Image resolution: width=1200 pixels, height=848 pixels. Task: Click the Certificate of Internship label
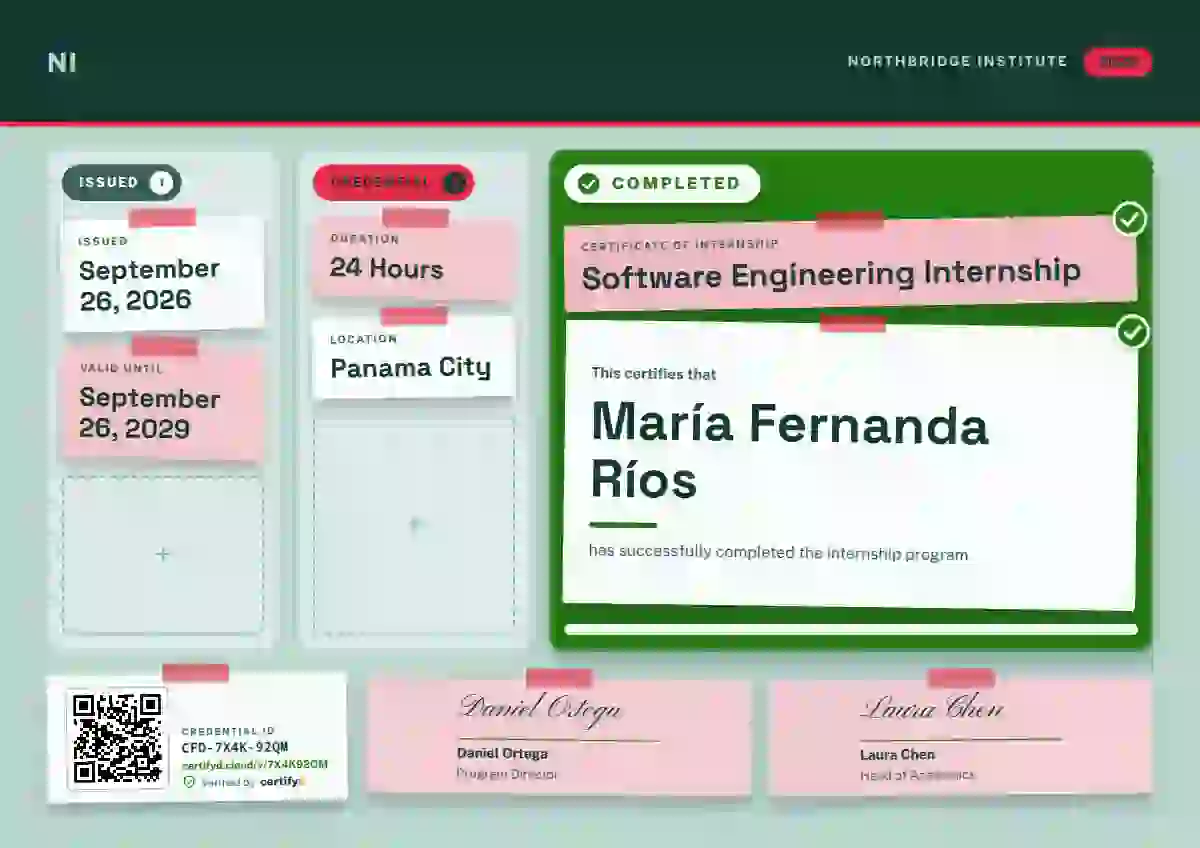(680, 244)
